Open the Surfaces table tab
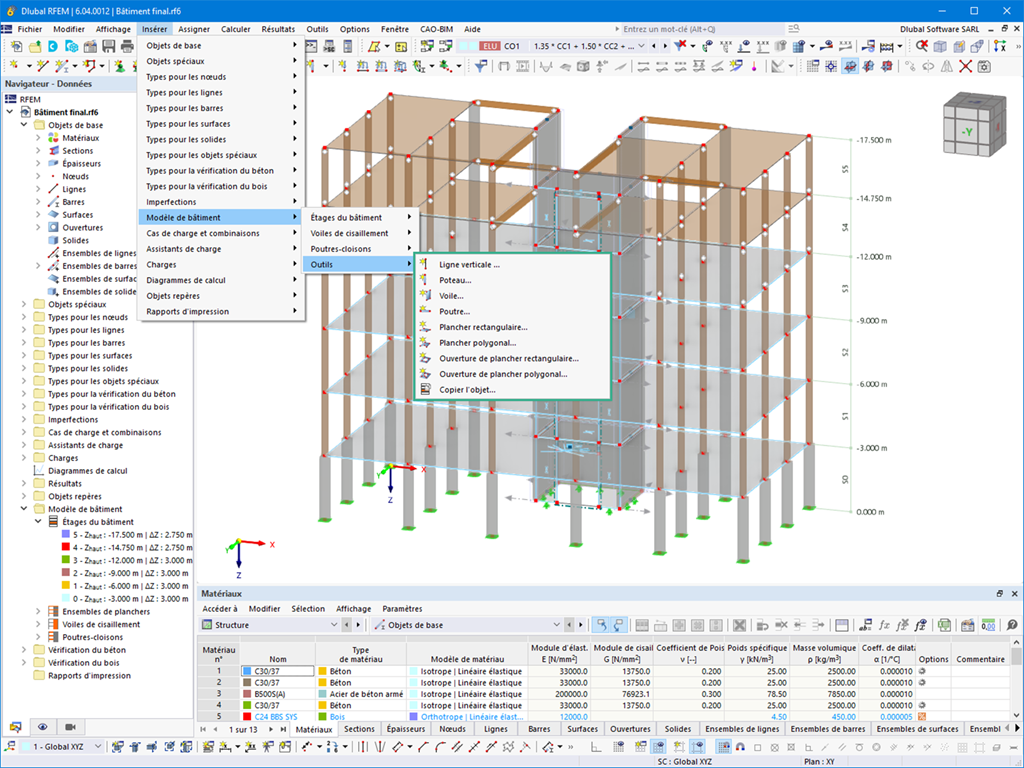 tap(583, 729)
